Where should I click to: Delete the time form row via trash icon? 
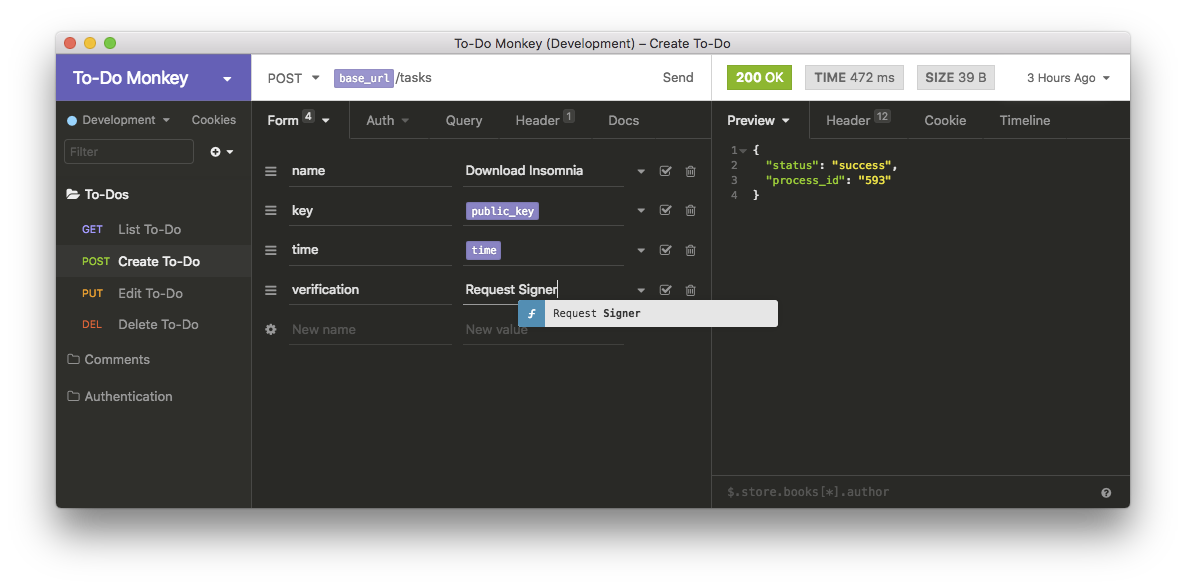(691, 250)
